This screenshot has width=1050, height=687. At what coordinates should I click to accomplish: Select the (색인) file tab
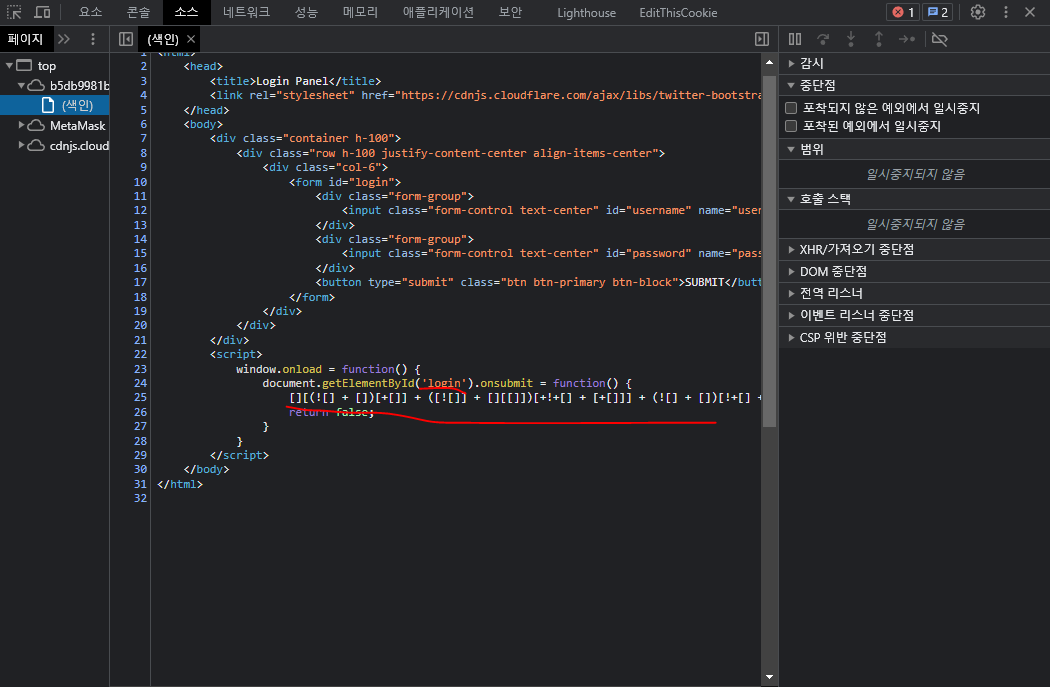click(x=163, y=39)
